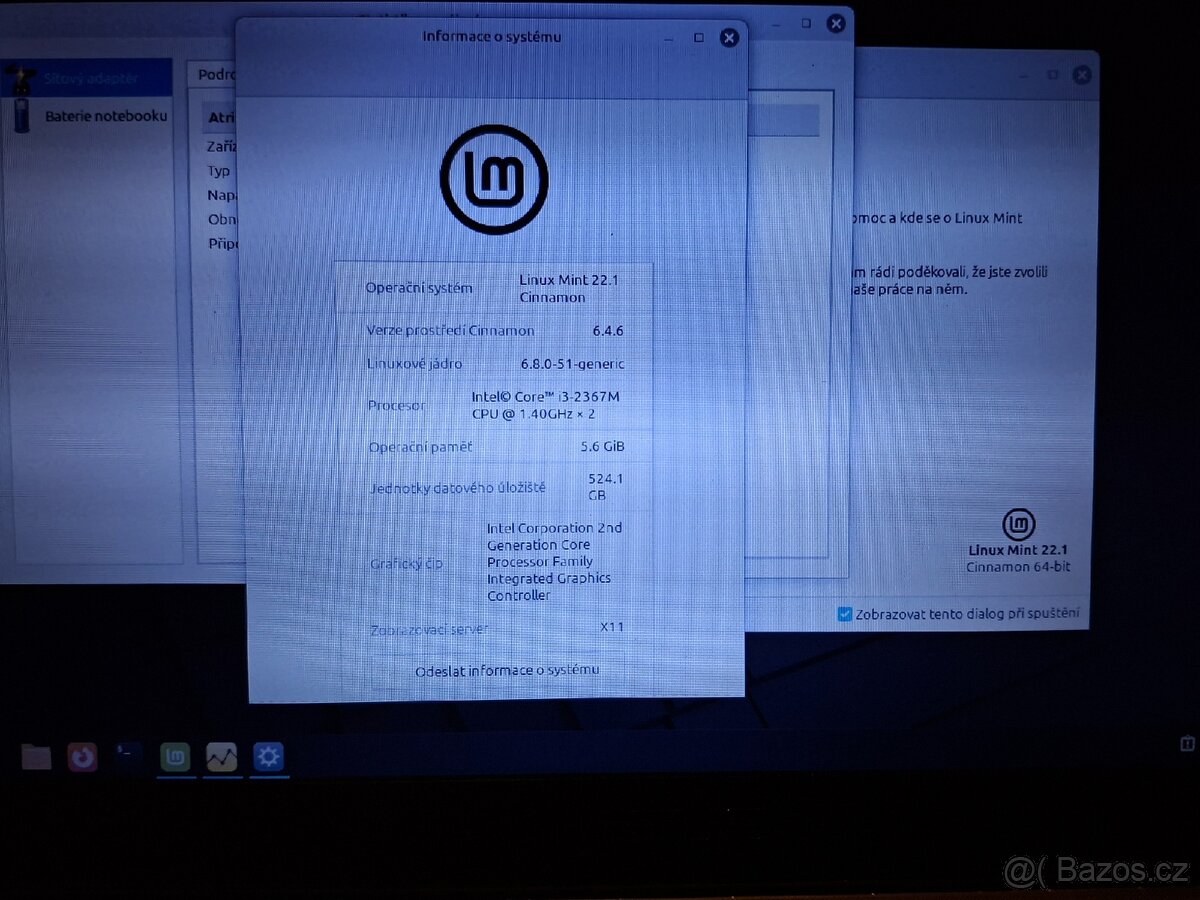Switch to Linux Mint welcome taskbar icon
This screenshot has width=1200, height=900.
click(x=175, y=758)
